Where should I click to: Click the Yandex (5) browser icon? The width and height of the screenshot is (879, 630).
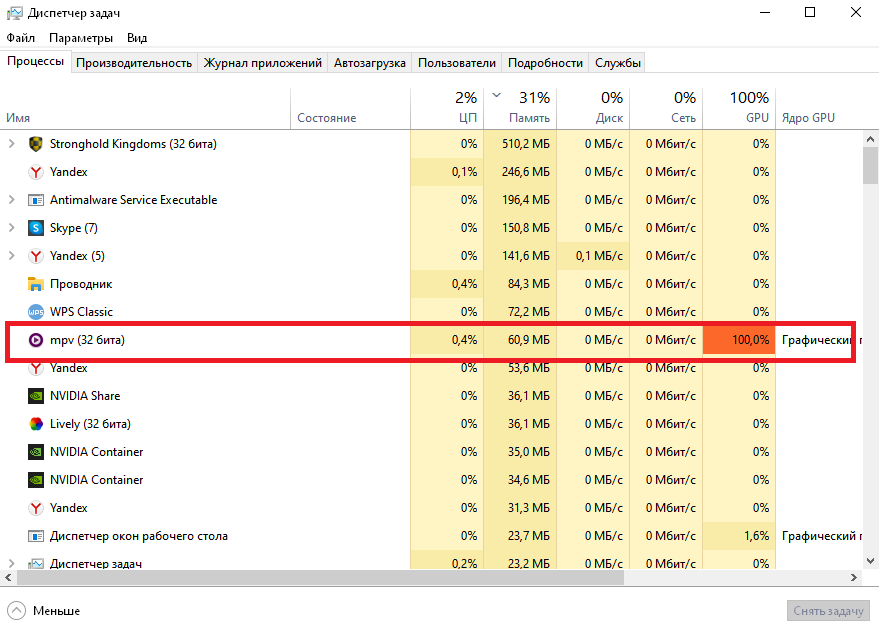coord(36,256)
